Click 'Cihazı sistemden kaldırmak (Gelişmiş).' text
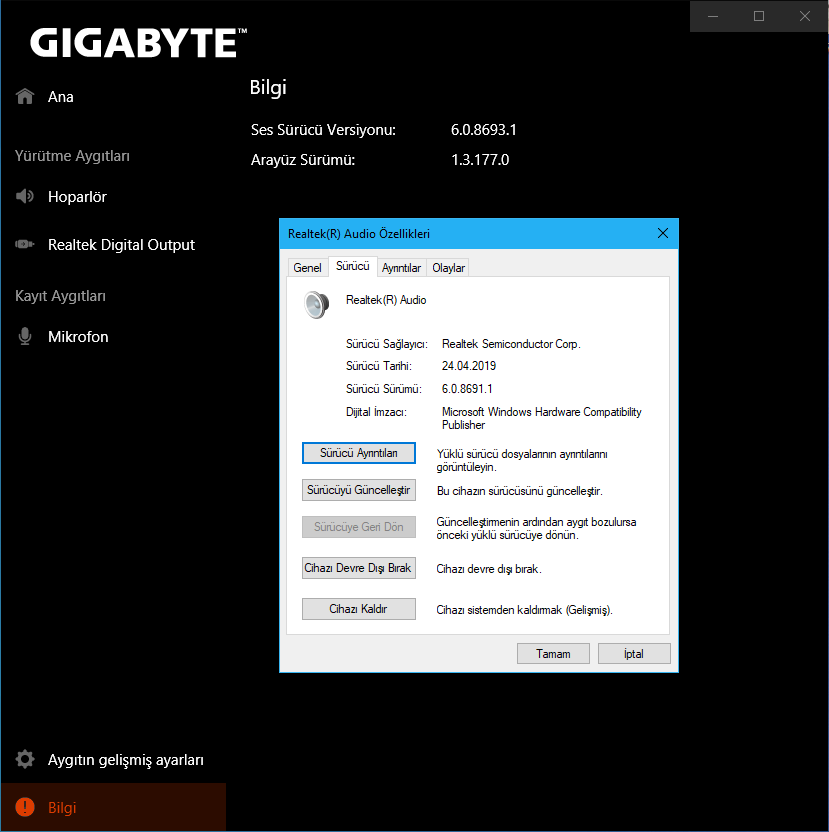 (524, 610)
